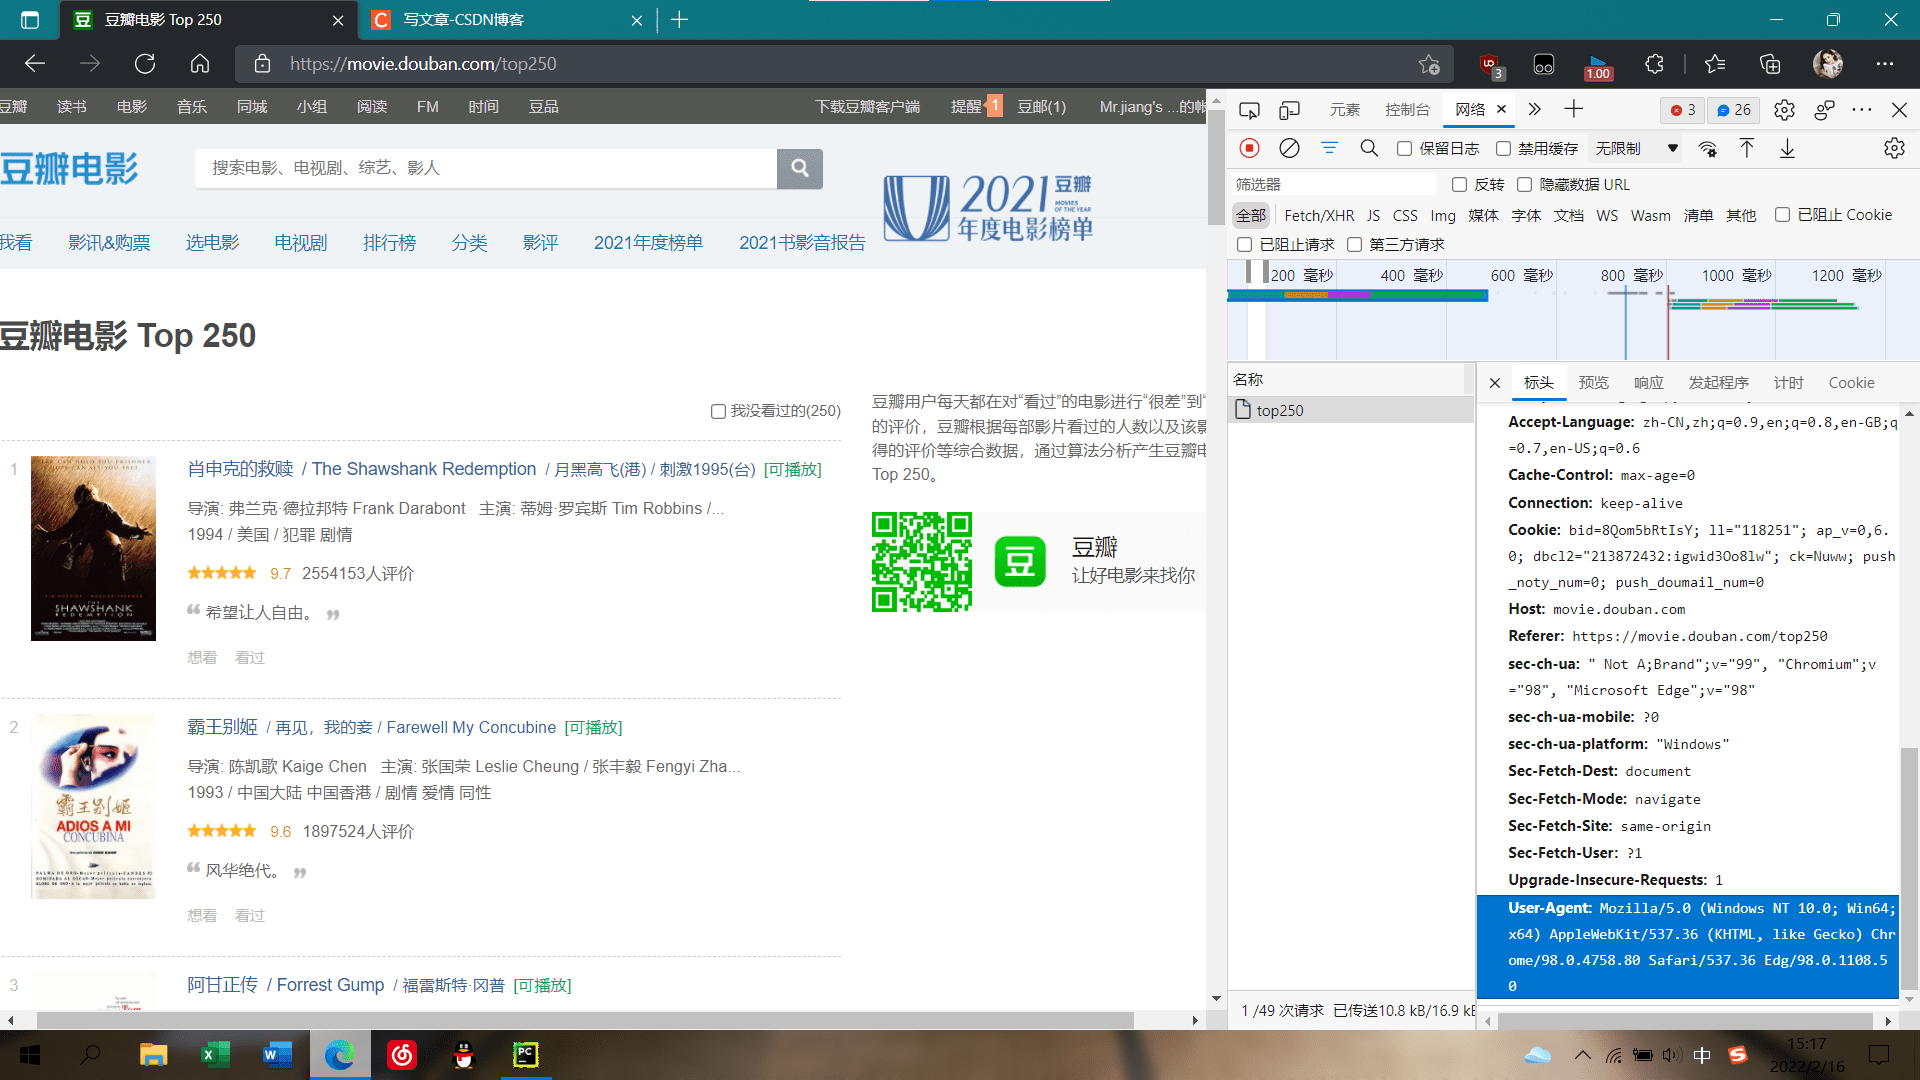Open DevTools settings gear
1920x1080 pixels.
point(1784,109)
